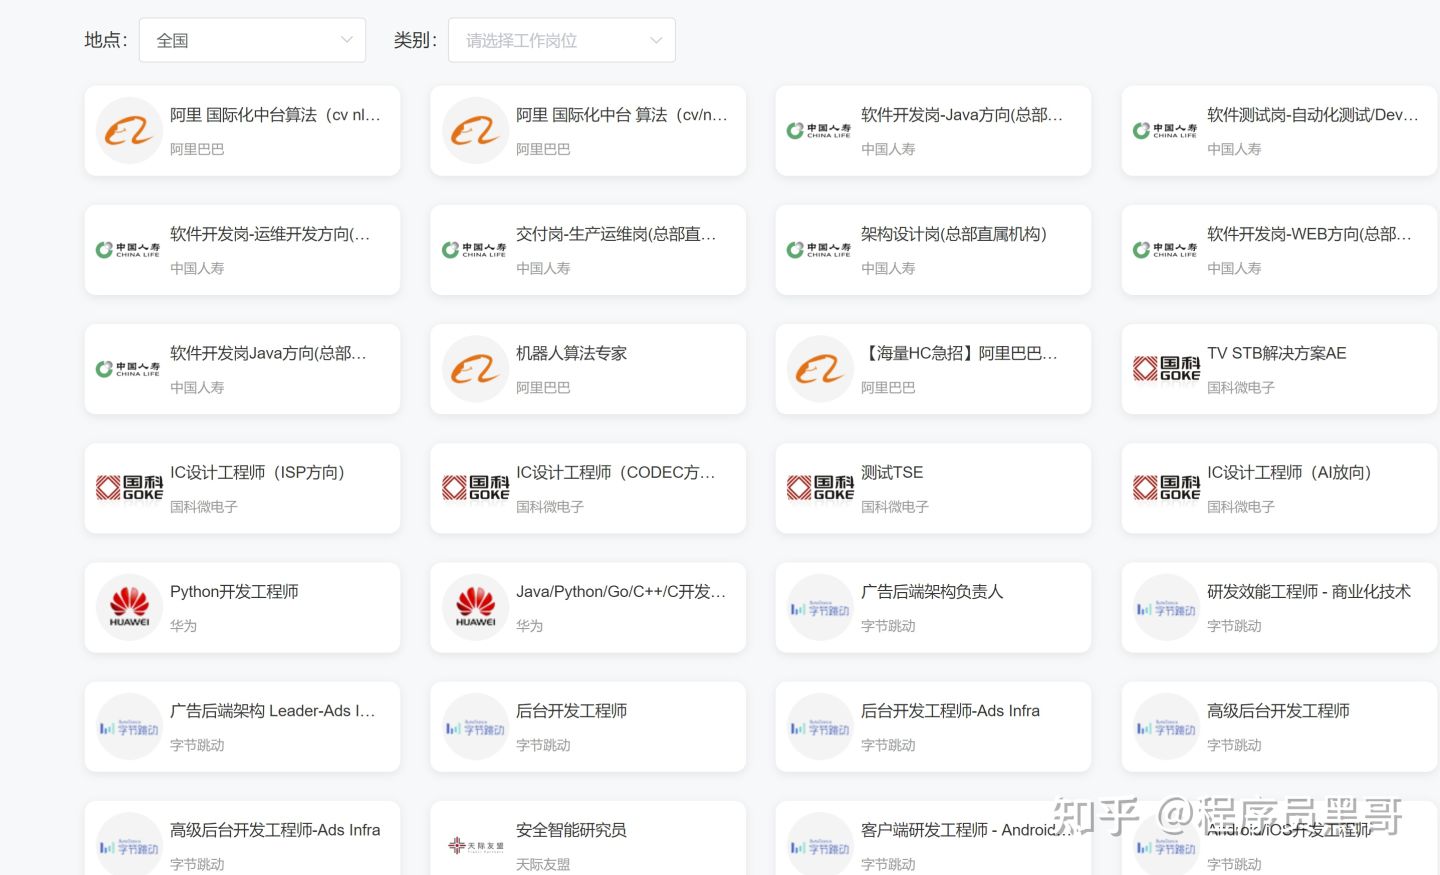Click the GOKE logo beside TV STB解决方案AE
Image resolution: width=1440 pixels, height=875 pixels.
tap(1166, 369)
